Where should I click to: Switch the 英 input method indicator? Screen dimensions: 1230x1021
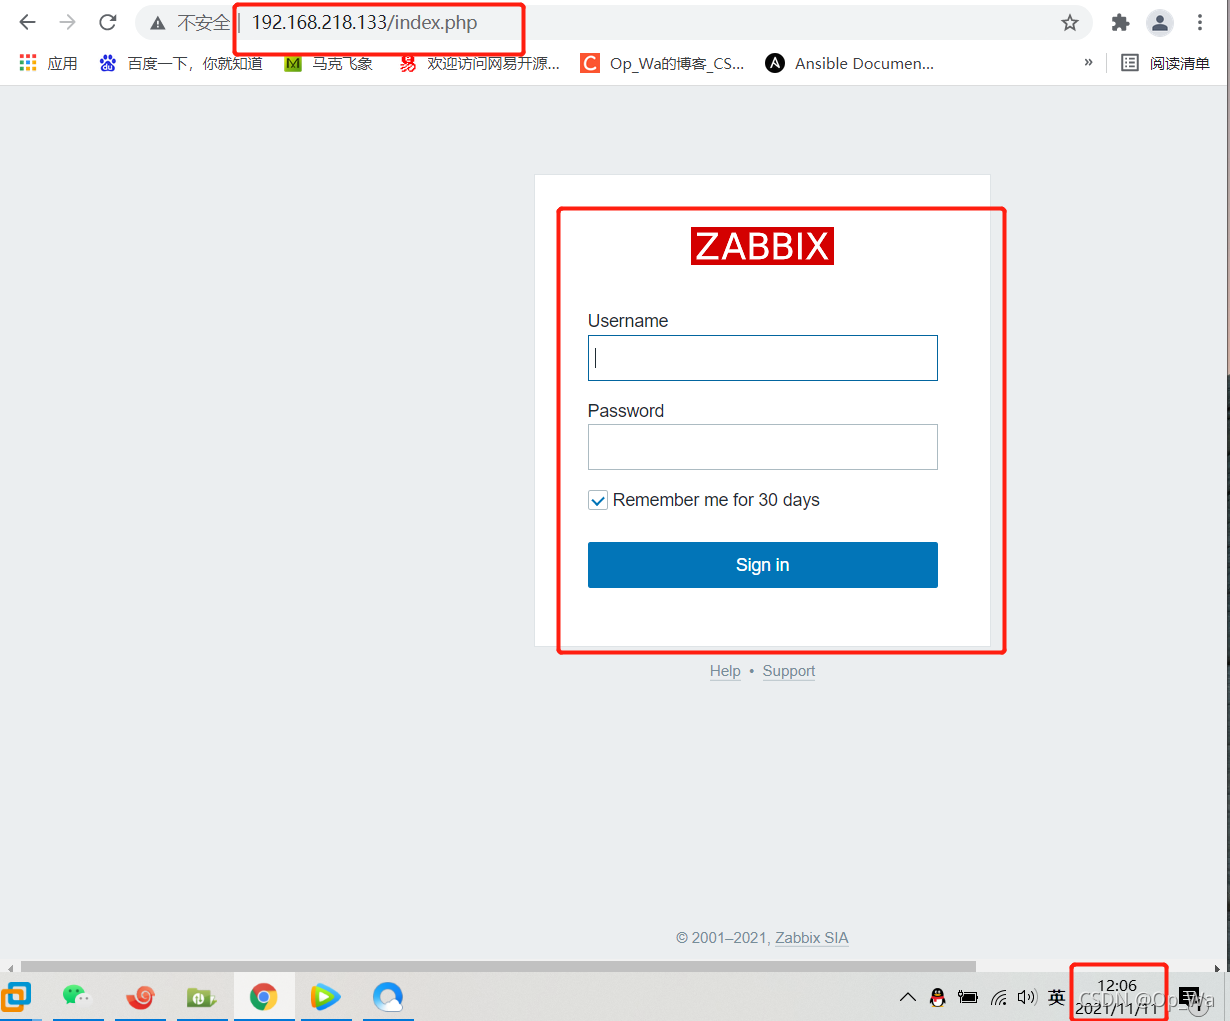click(1057, 997)
